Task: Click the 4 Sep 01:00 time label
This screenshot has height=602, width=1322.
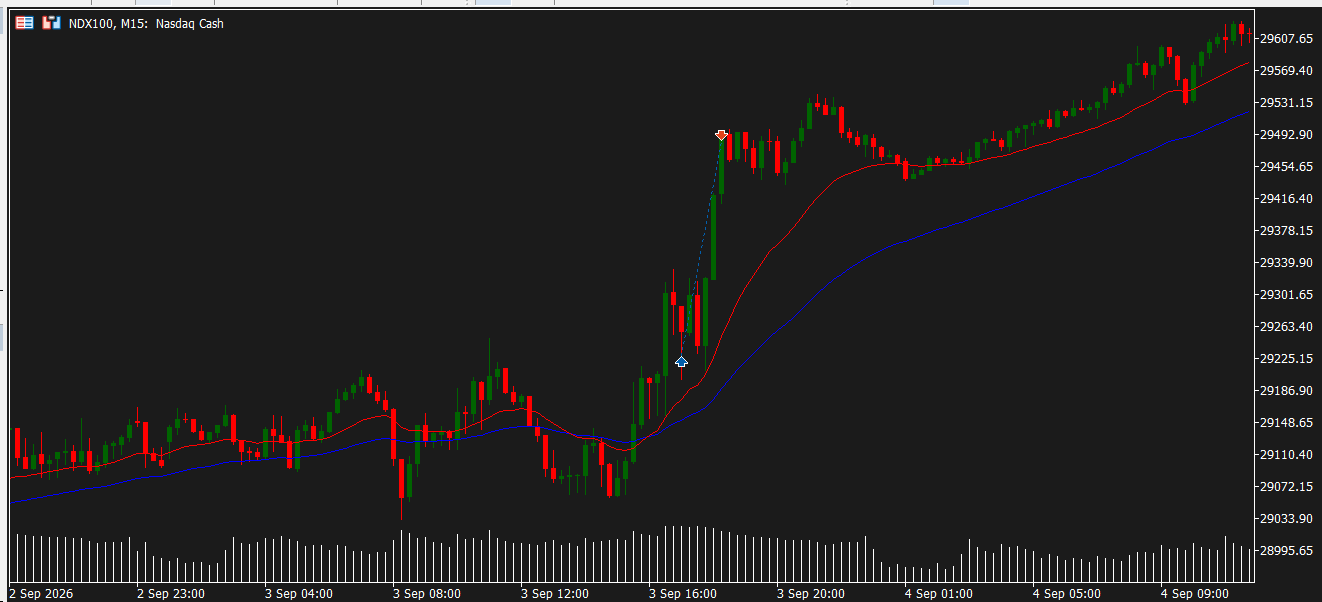Action: pos(939,594)
